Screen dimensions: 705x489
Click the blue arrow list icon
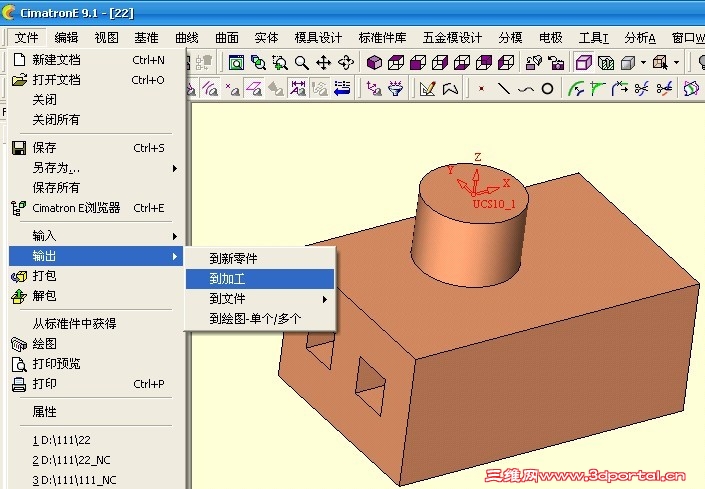pyautogui.click(x=342, y=88)
